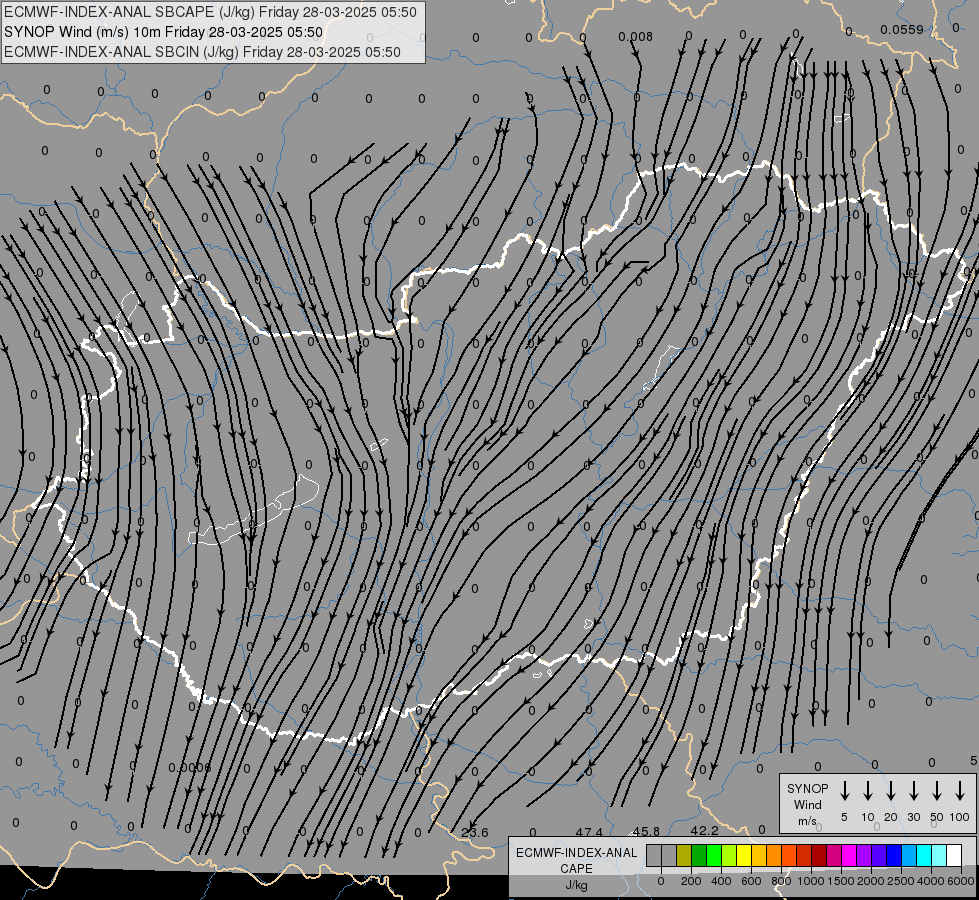
Task: Select the 2500 tick label on CAPE scale
Action: (901, 881)
